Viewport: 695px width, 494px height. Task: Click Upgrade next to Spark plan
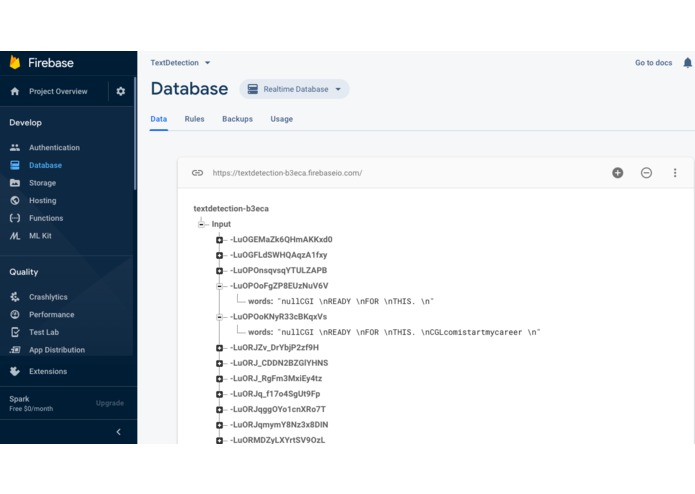coord(110,403)
